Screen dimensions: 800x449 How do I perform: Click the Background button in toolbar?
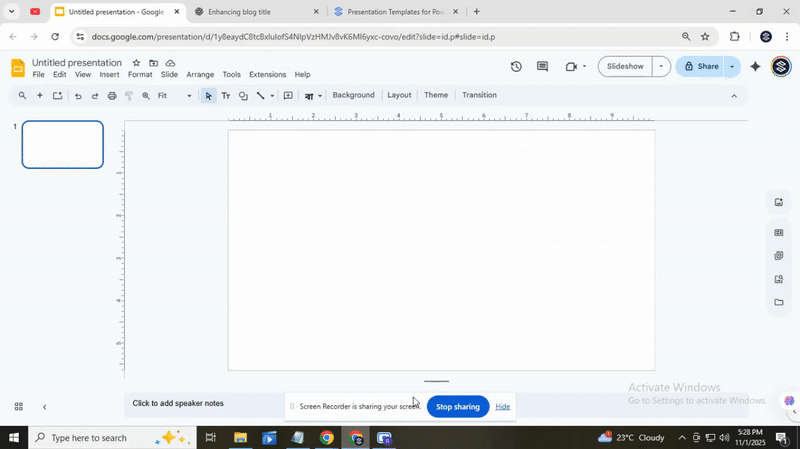353,95
